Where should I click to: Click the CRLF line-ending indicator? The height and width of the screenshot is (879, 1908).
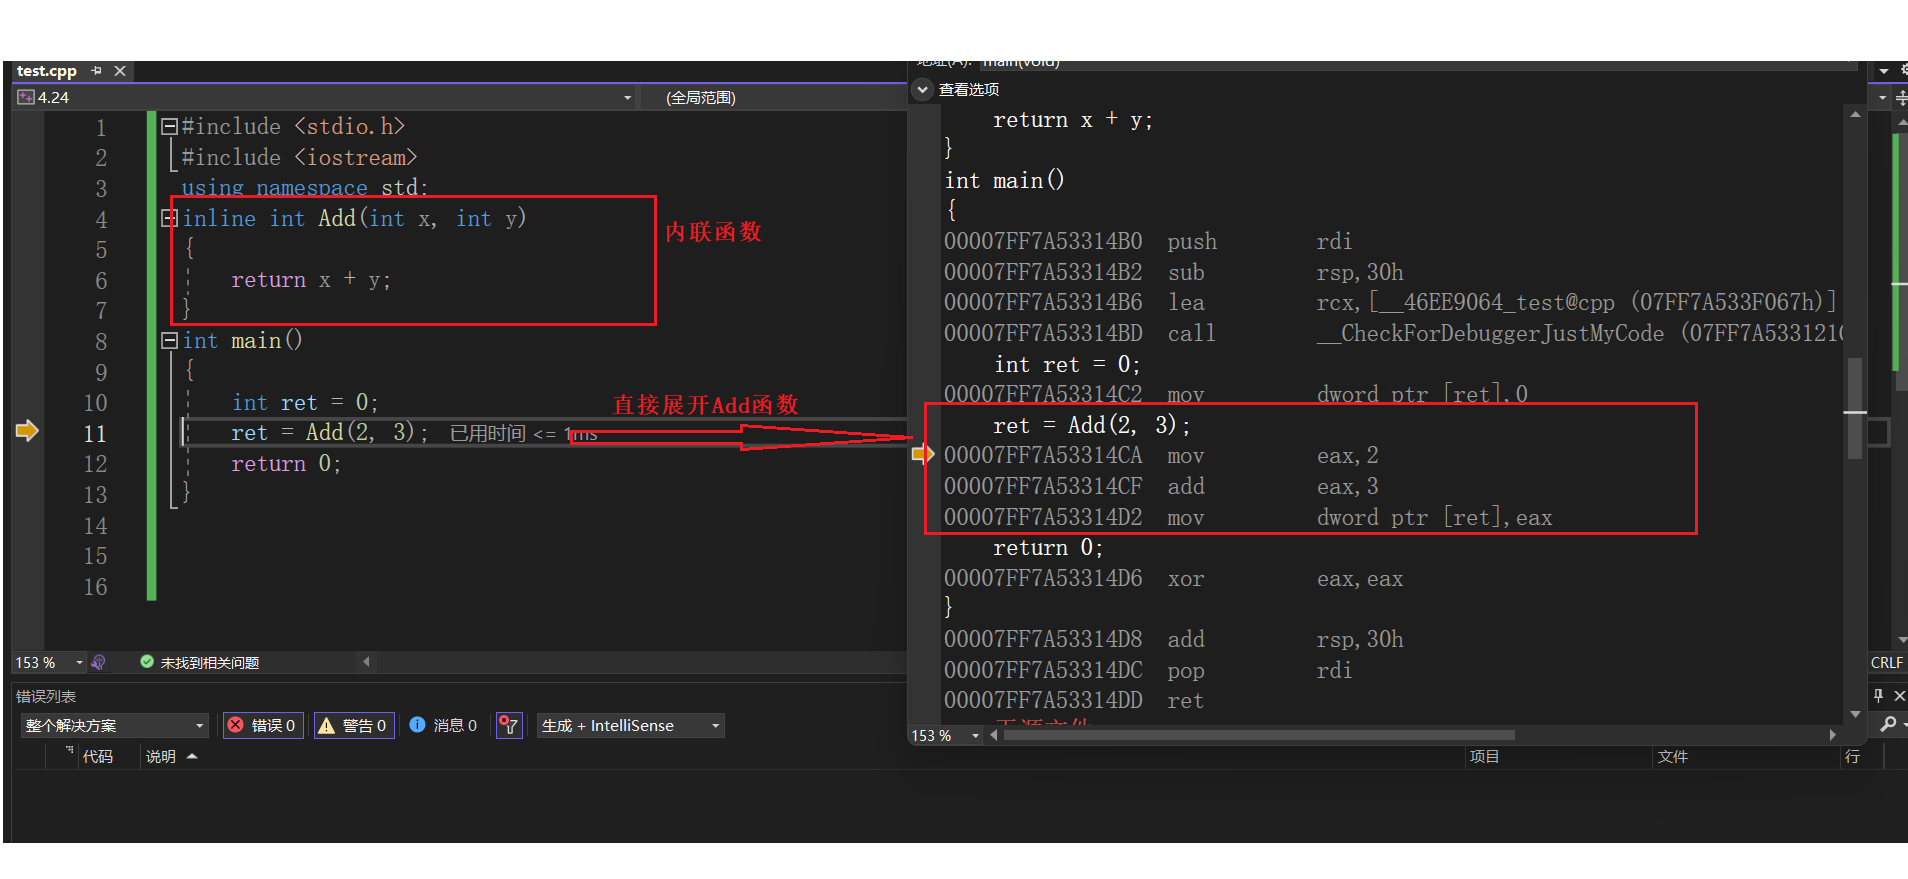(1886, 663)
